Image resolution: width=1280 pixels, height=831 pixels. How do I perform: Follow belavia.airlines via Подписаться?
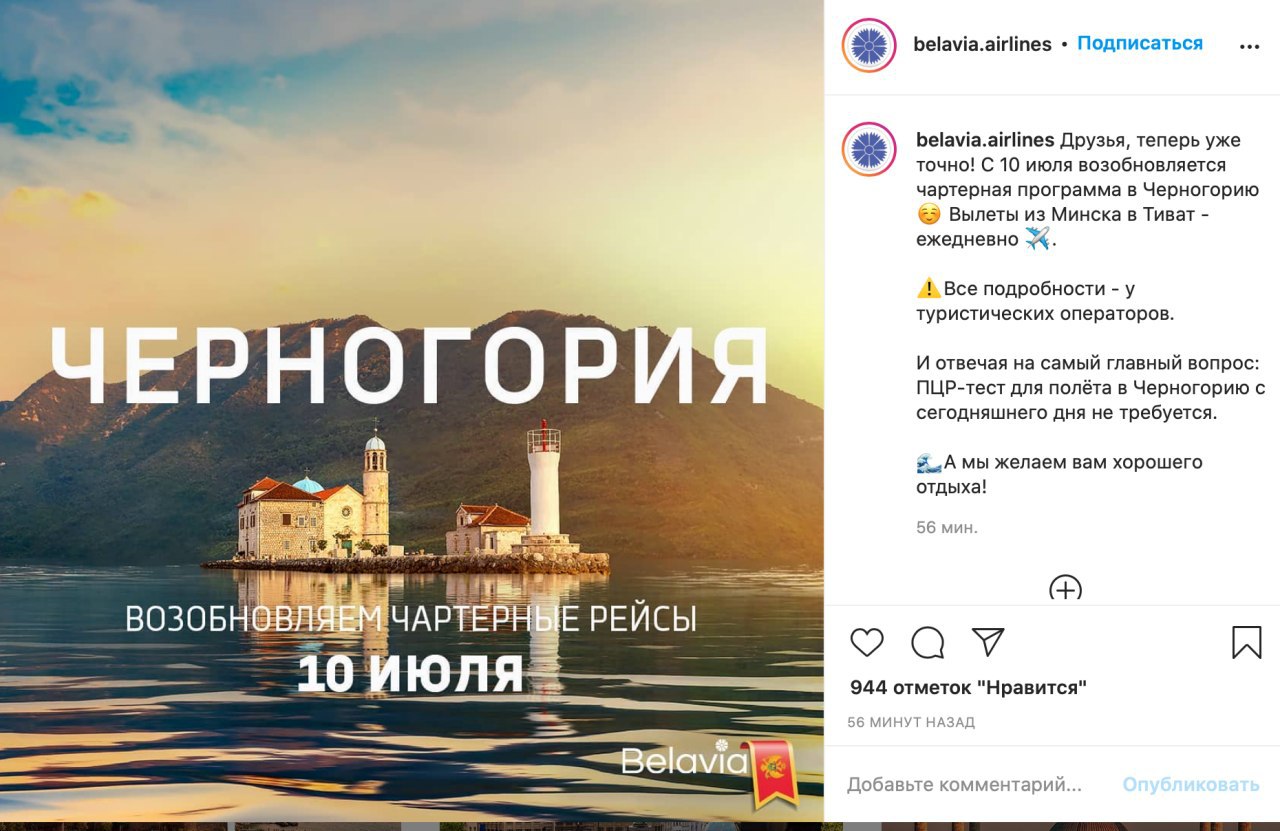pos(1140,44)
